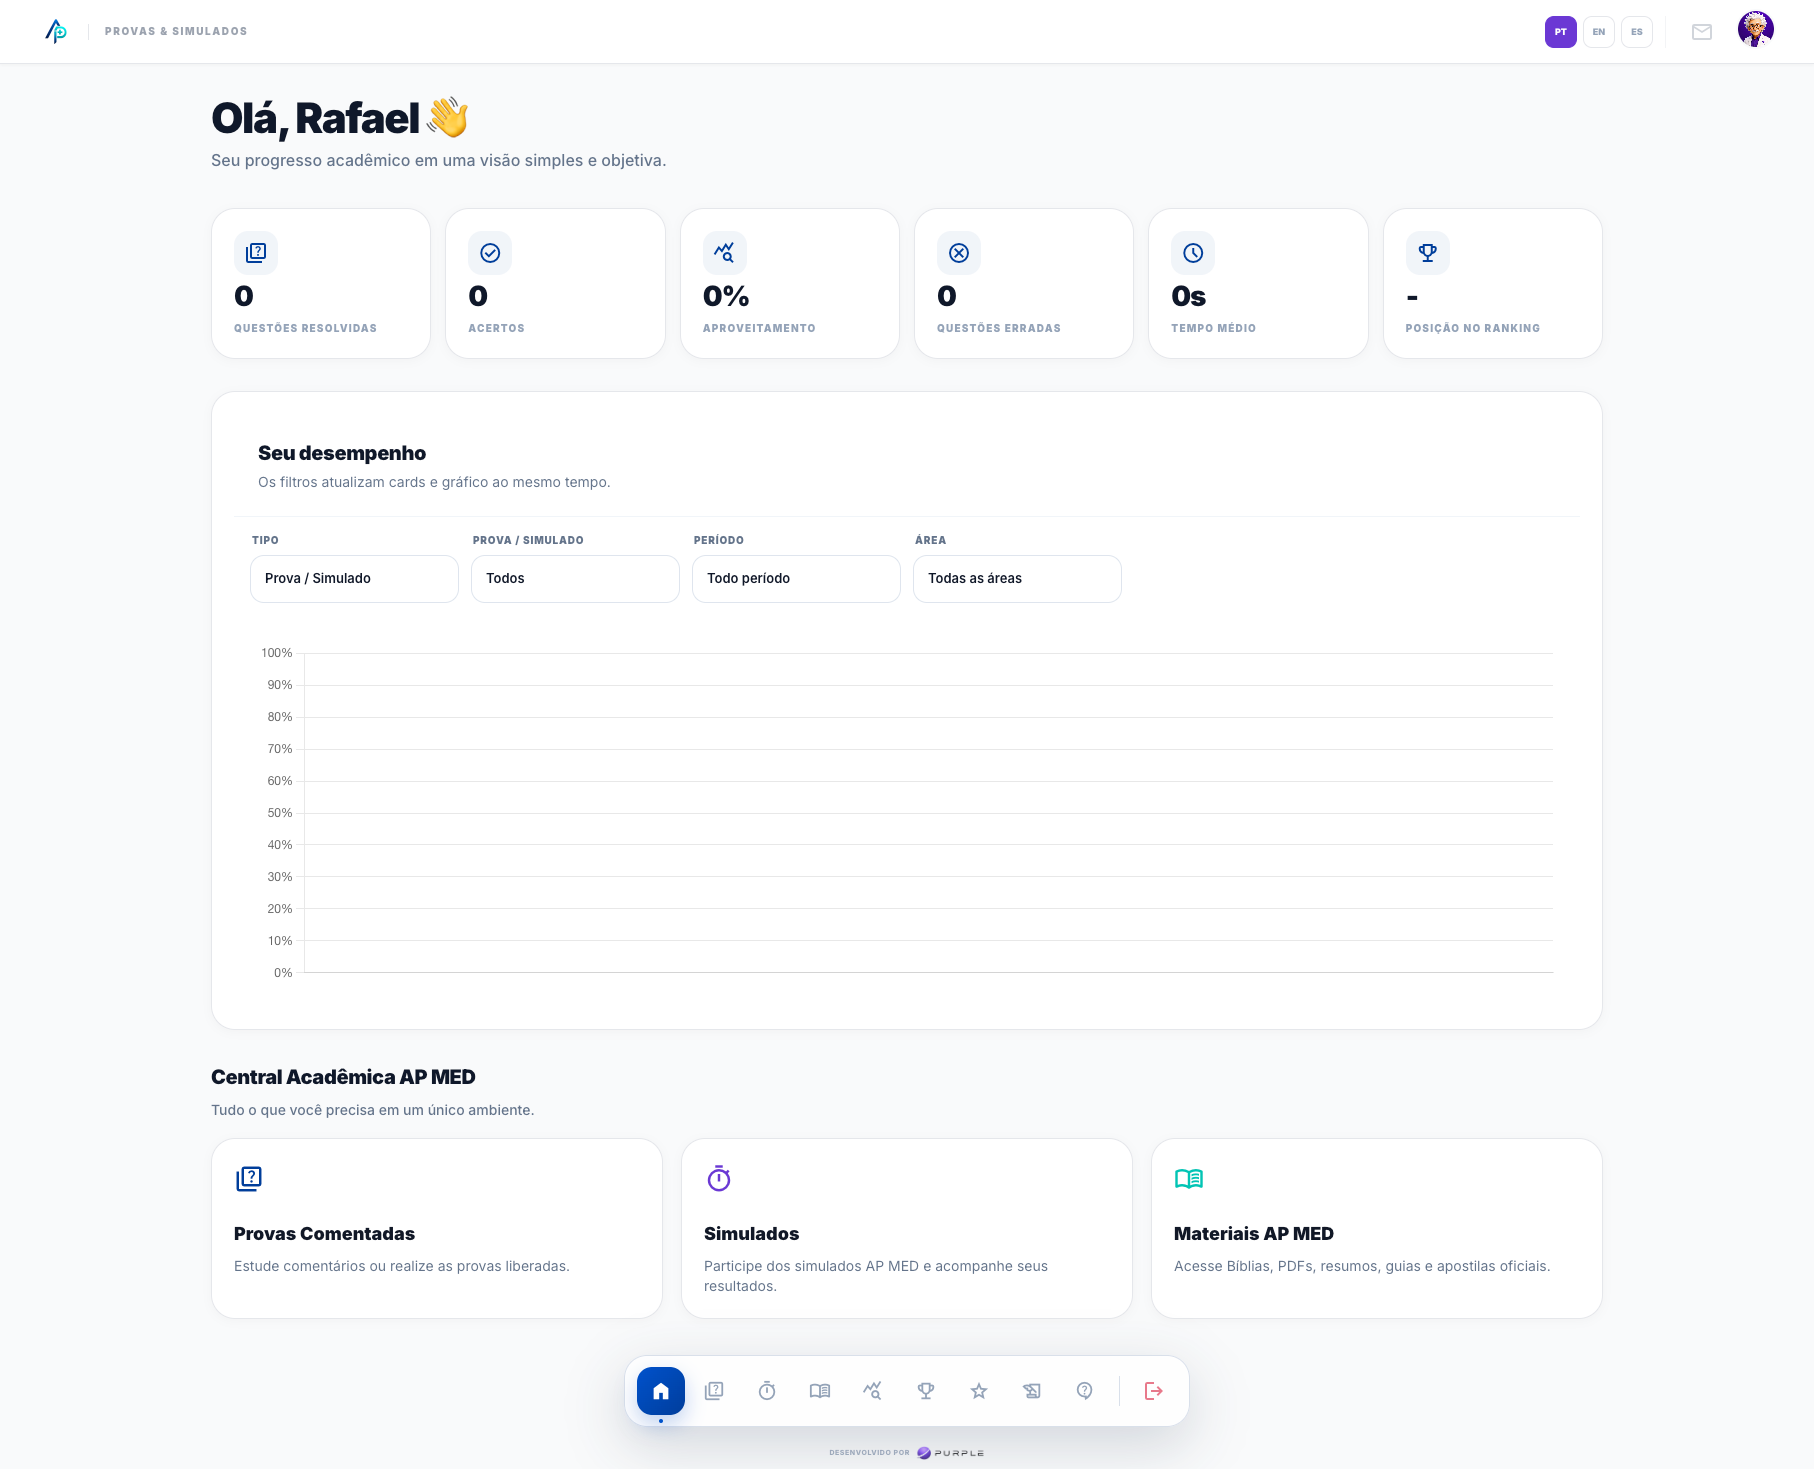Click the Questões Erradas X icon
The height and width of the screenshot is (1469, 1814).
pyautogui.click(x=959, y=253)
